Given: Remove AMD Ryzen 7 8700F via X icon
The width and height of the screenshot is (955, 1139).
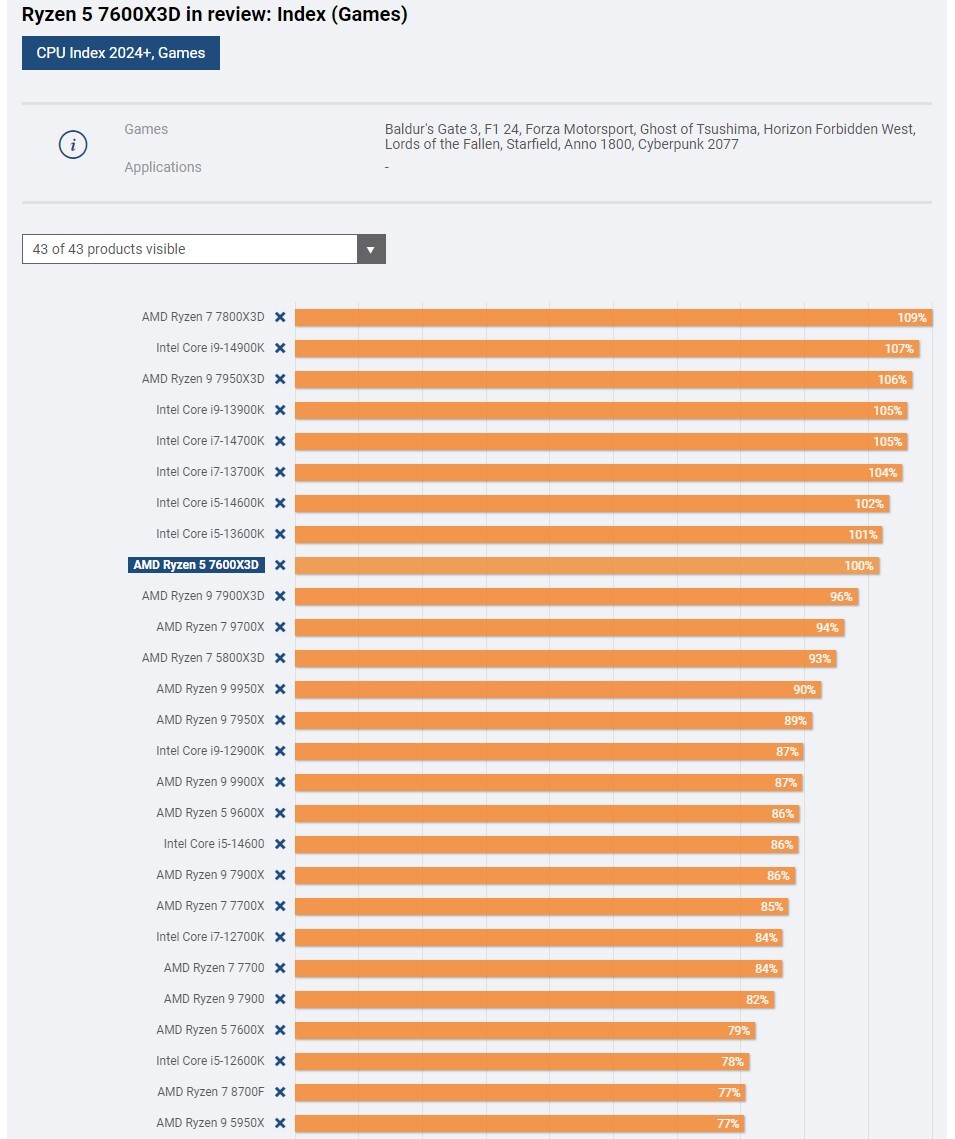Looking at the screenshot, I should (x=280, y=1093).
